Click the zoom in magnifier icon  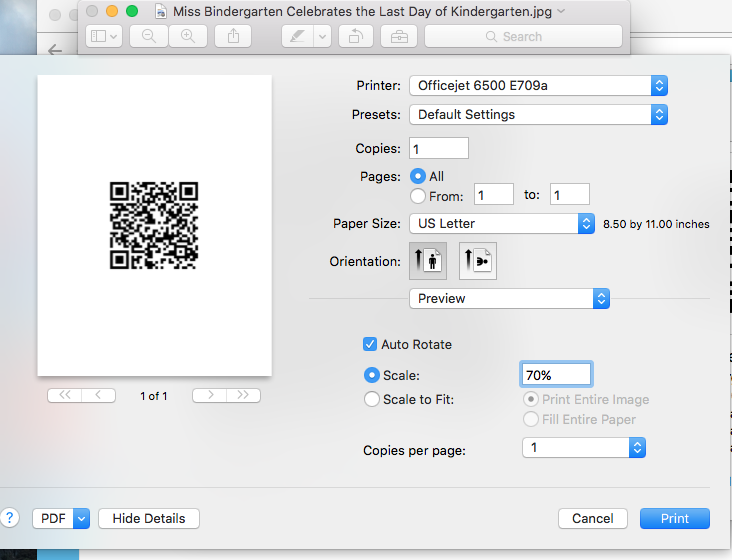pyautogui.click(x=188, y=36)
